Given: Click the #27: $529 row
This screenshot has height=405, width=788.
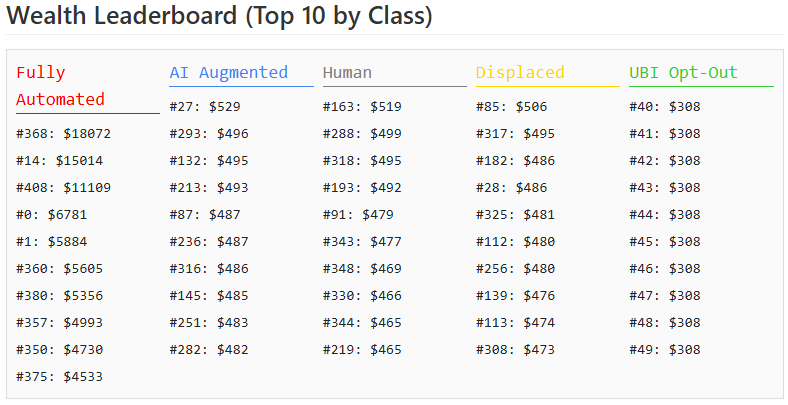Looking at the screenshot, I should pos(205,107).
